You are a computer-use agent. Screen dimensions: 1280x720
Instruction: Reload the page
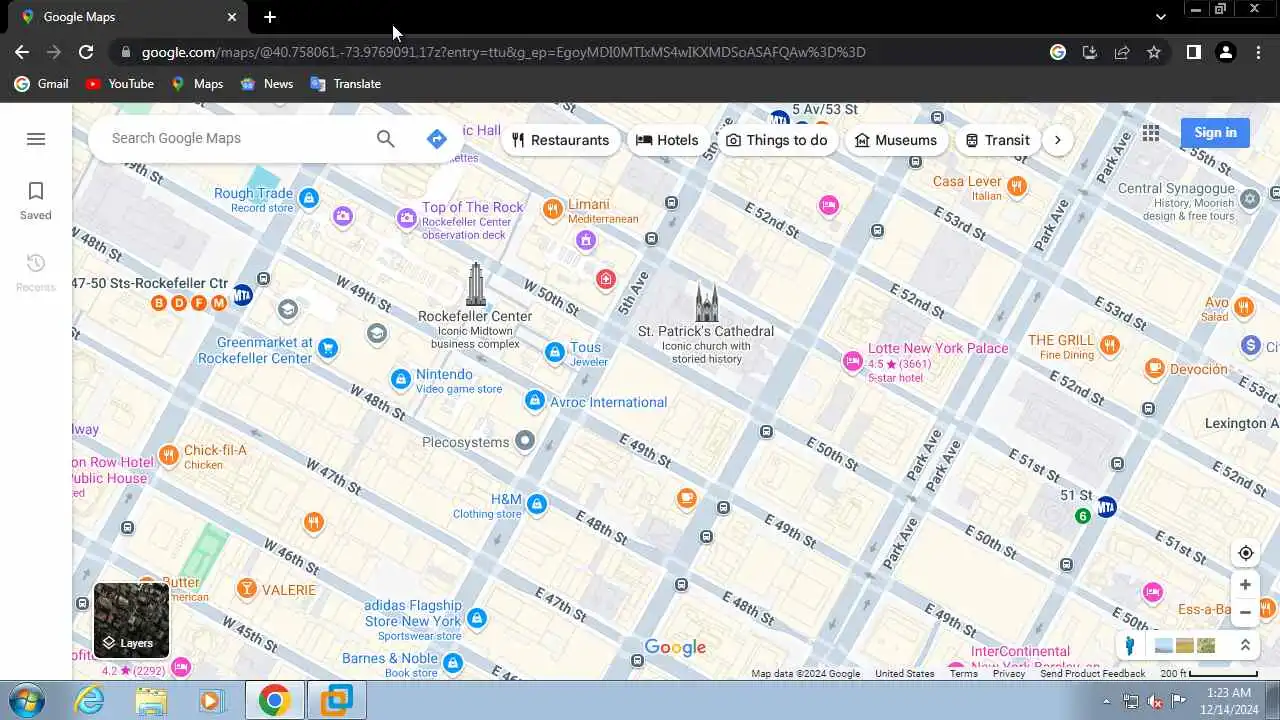click(x=86, y=52)
